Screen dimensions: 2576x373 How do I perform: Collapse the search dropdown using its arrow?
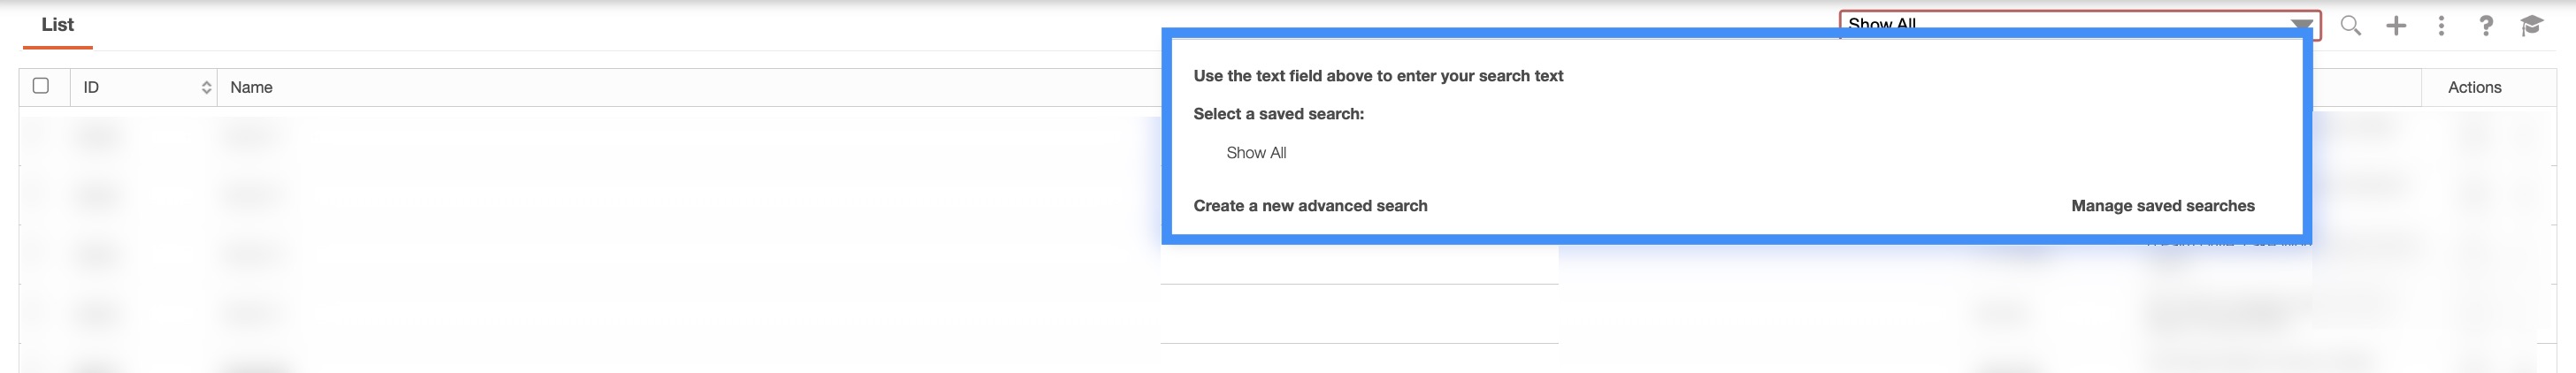pyautogui.click(x=2301, y=24)
